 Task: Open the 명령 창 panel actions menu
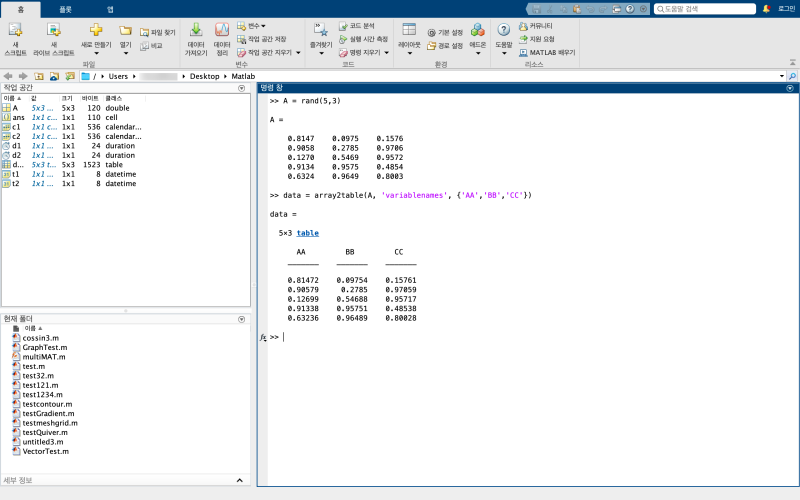(x=790, y=88)
